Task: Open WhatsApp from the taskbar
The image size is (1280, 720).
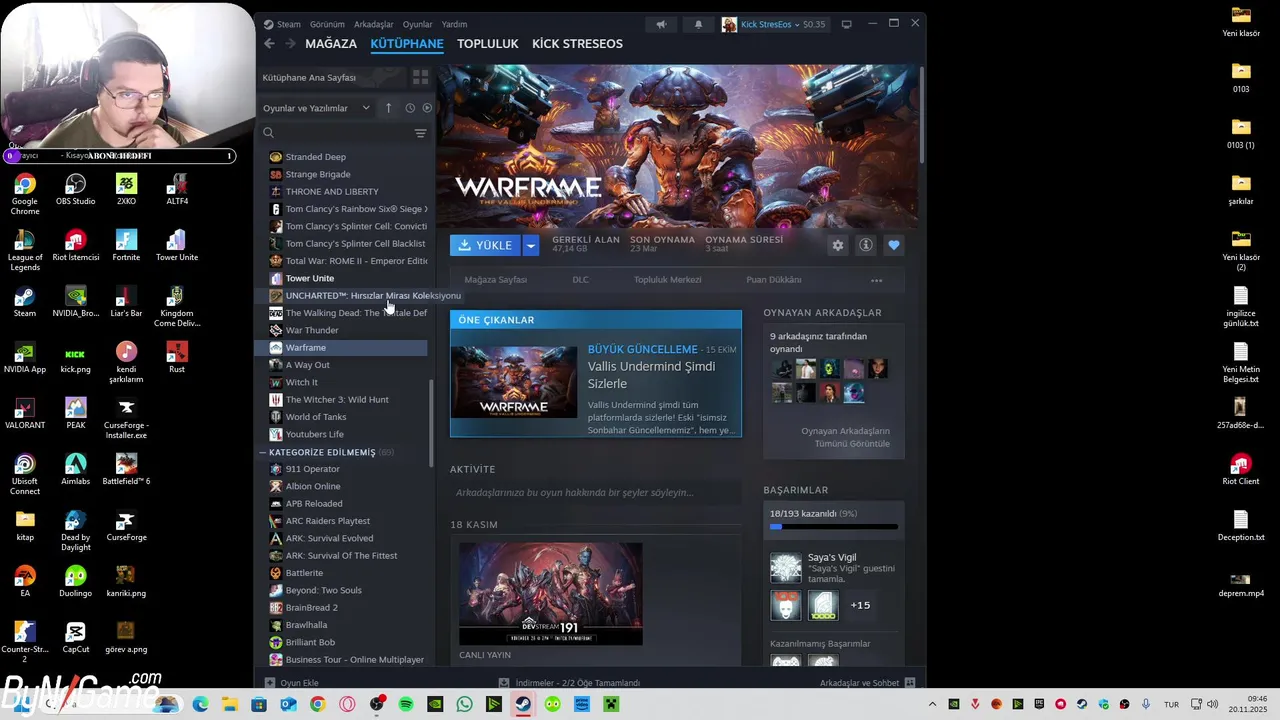Action: 464,704
